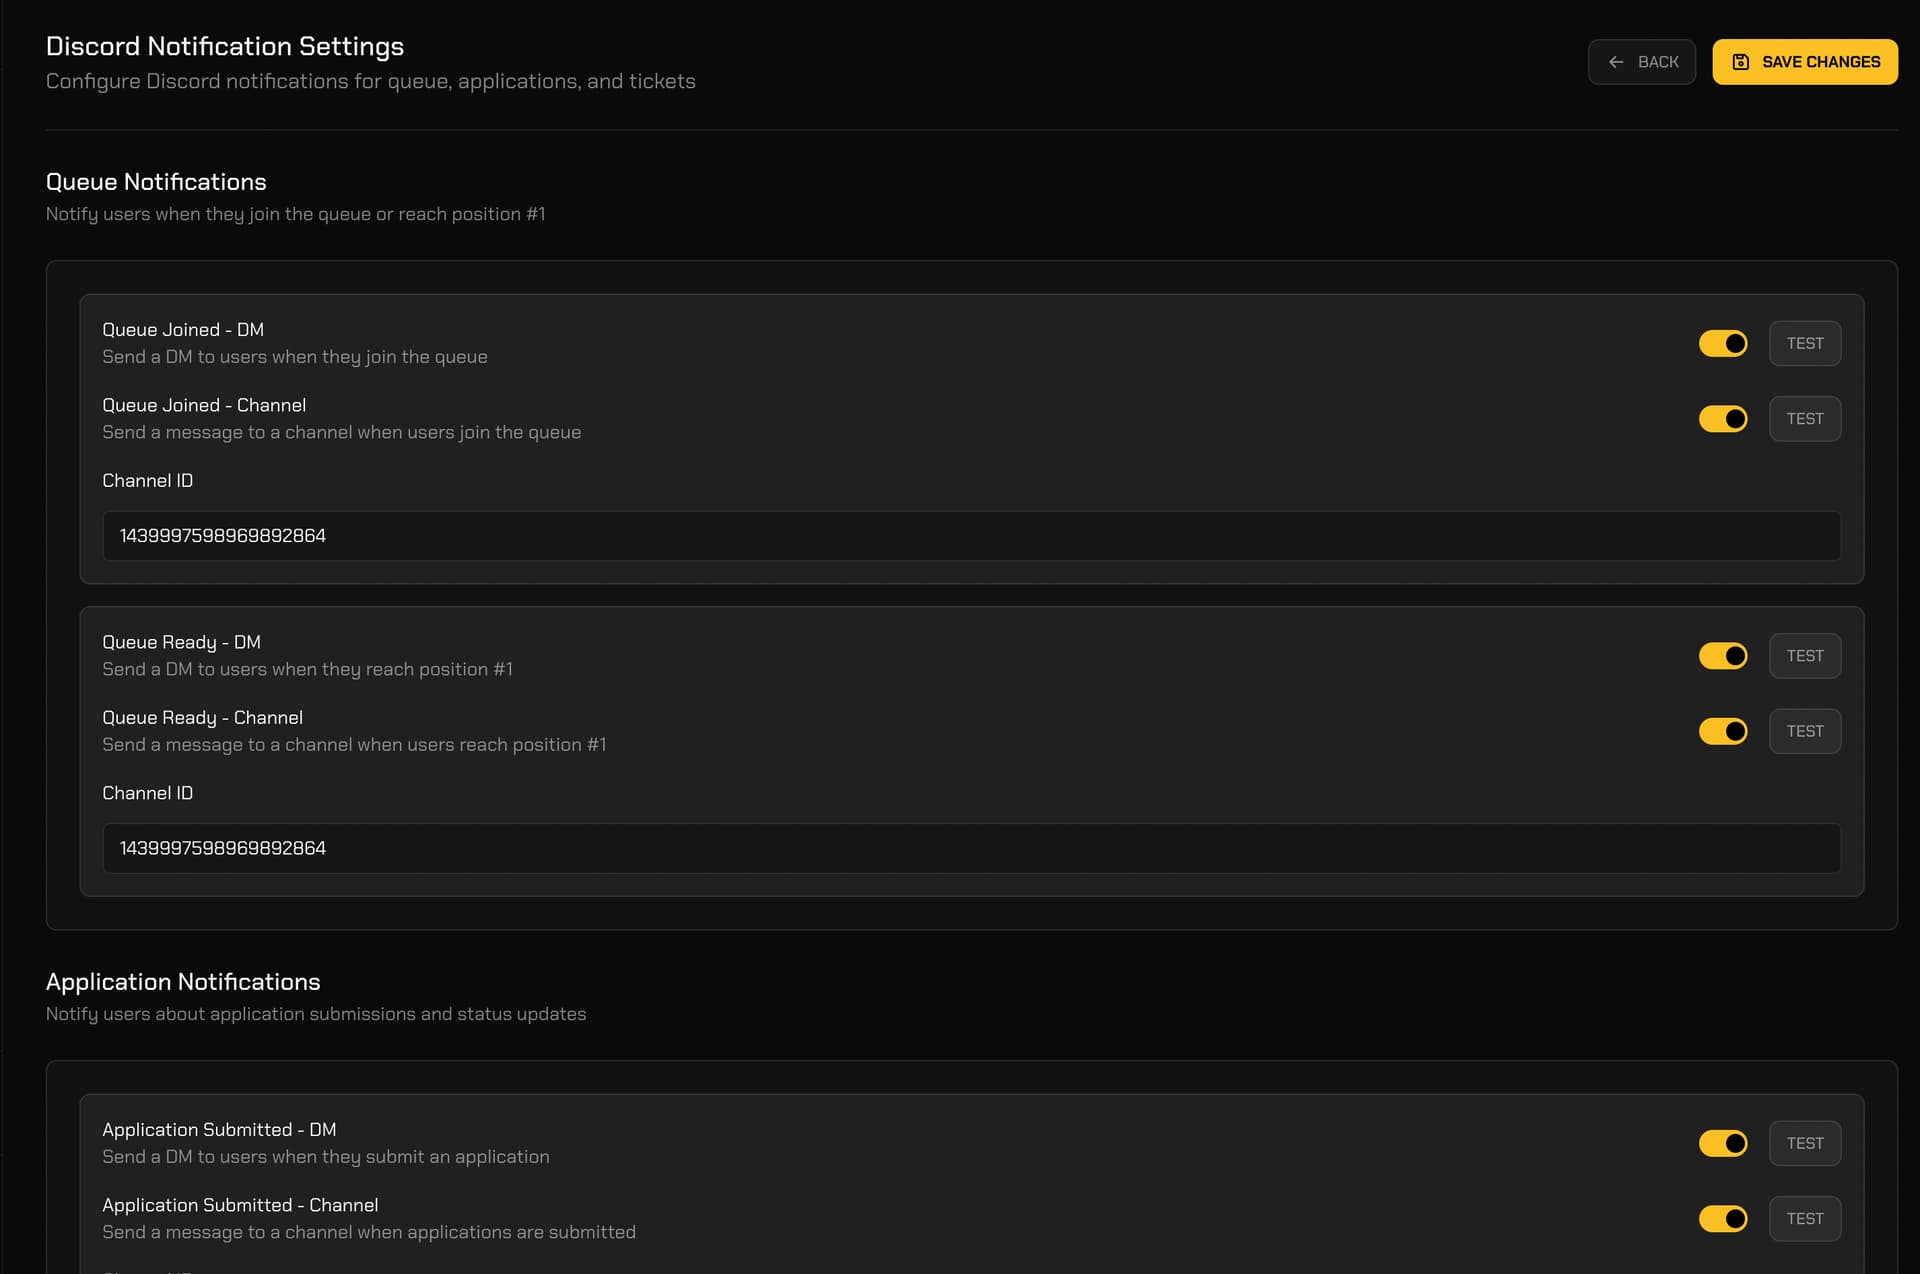Select the Queue Notifications section heading
The image size is (1920, 1274).
click(156, 182)
